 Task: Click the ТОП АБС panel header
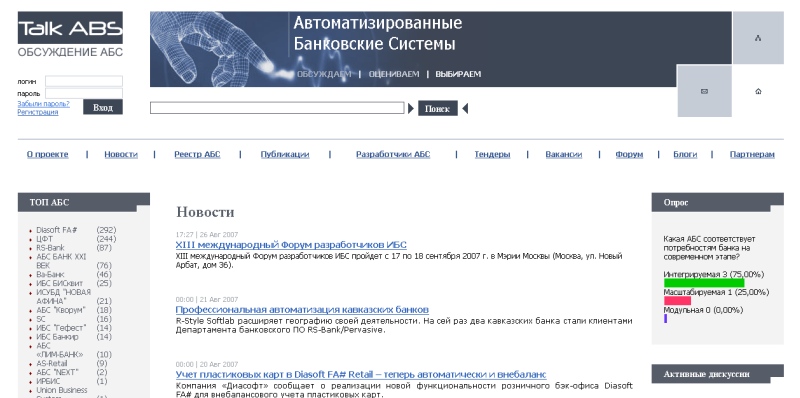point(84,202)
